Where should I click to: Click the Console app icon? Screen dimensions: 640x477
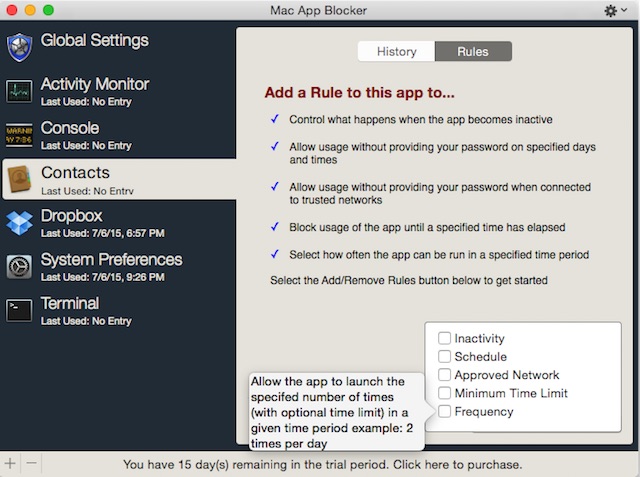(x=20, y=135)
